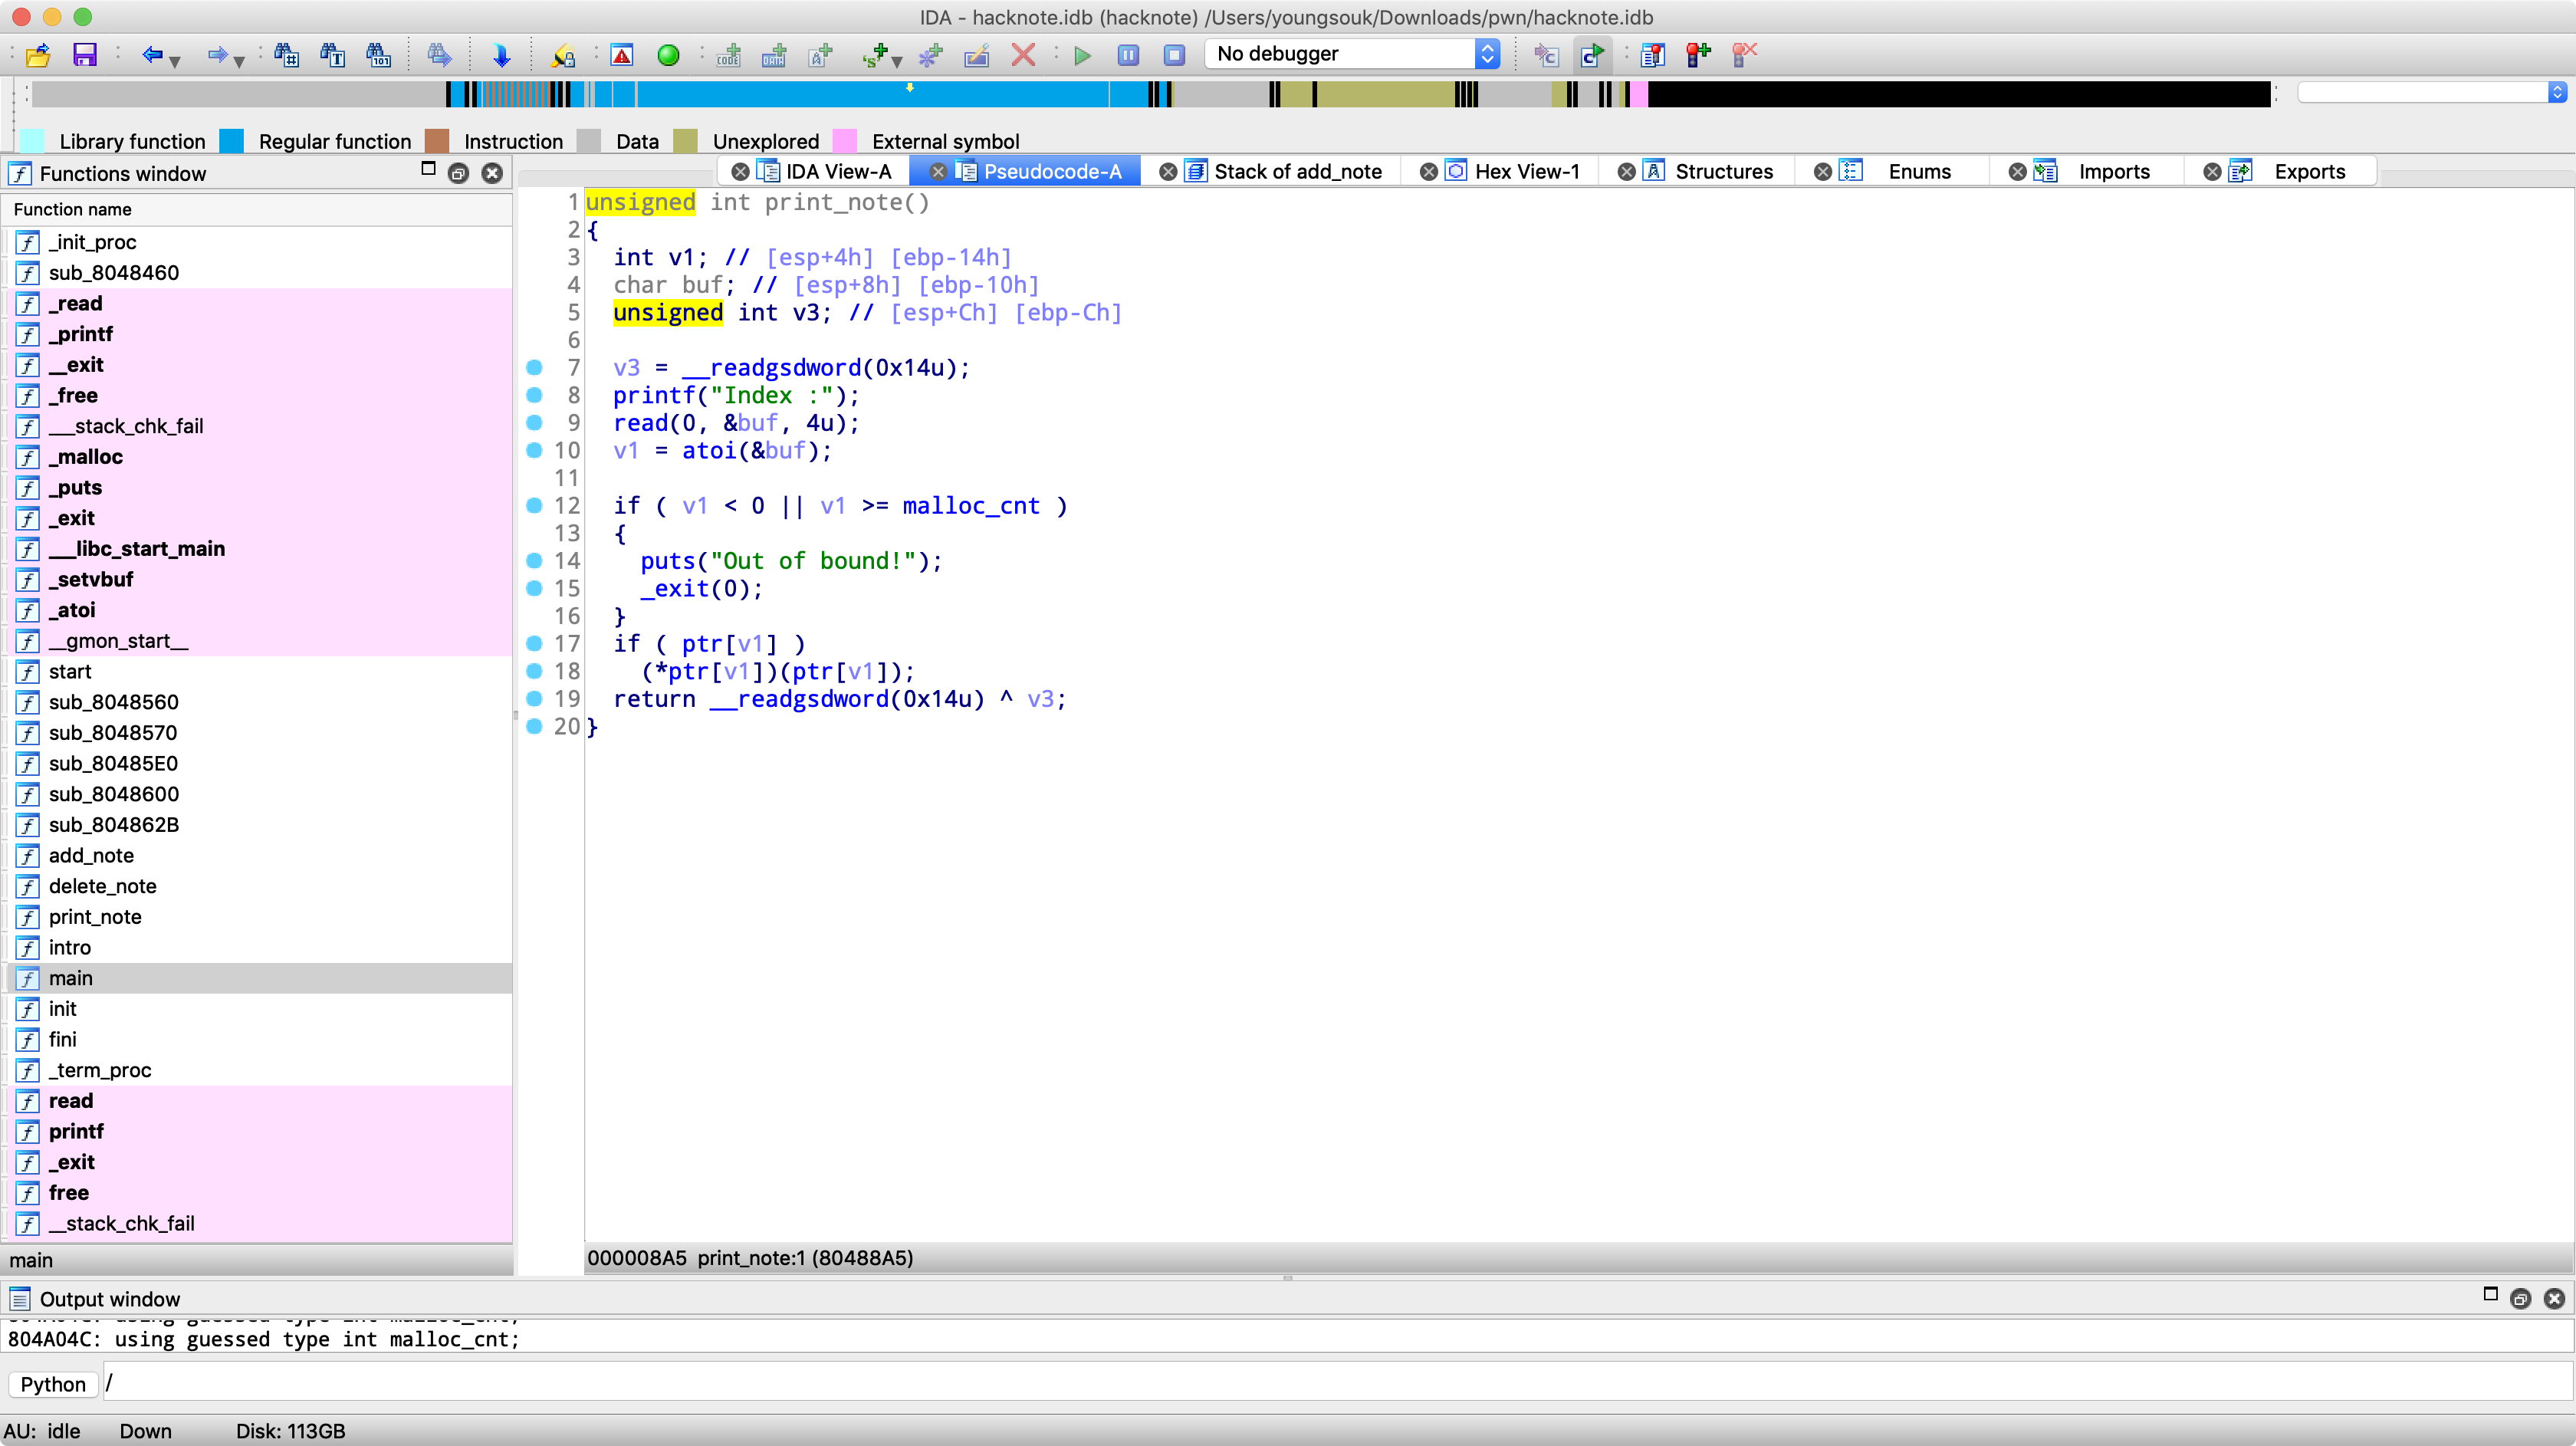The image size is (2576, 1446).
Task: Click the Python console language button
Action: tap(53, 1384)
